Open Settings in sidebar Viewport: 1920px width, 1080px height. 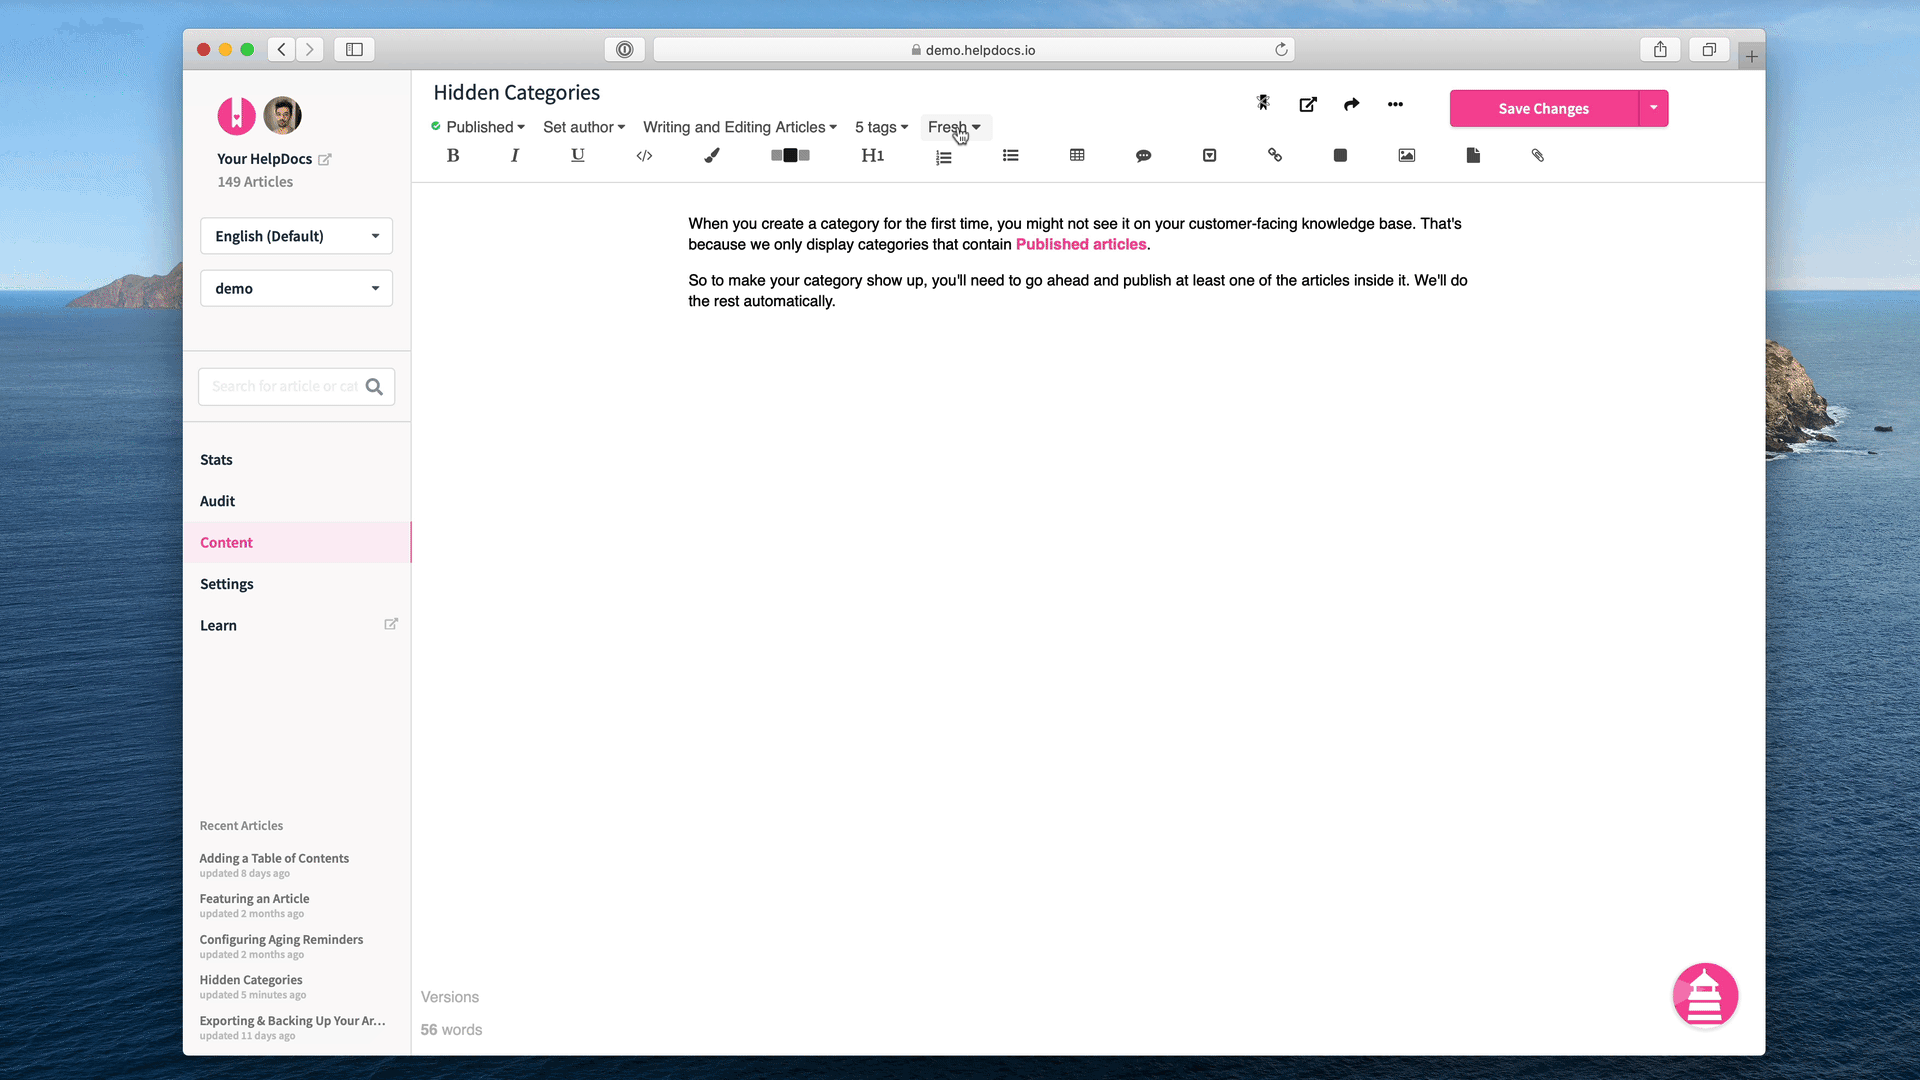(227, 584)
